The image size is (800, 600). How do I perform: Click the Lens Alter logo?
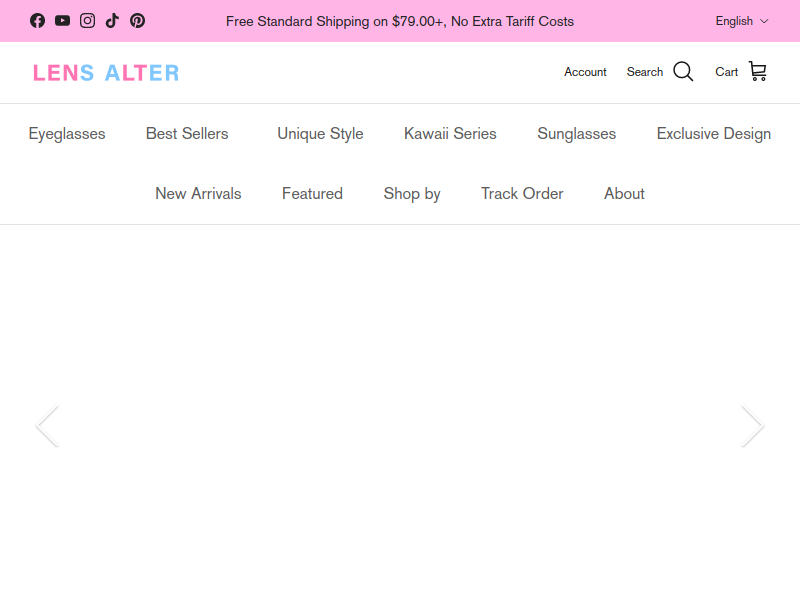click(x=106, y=73)
